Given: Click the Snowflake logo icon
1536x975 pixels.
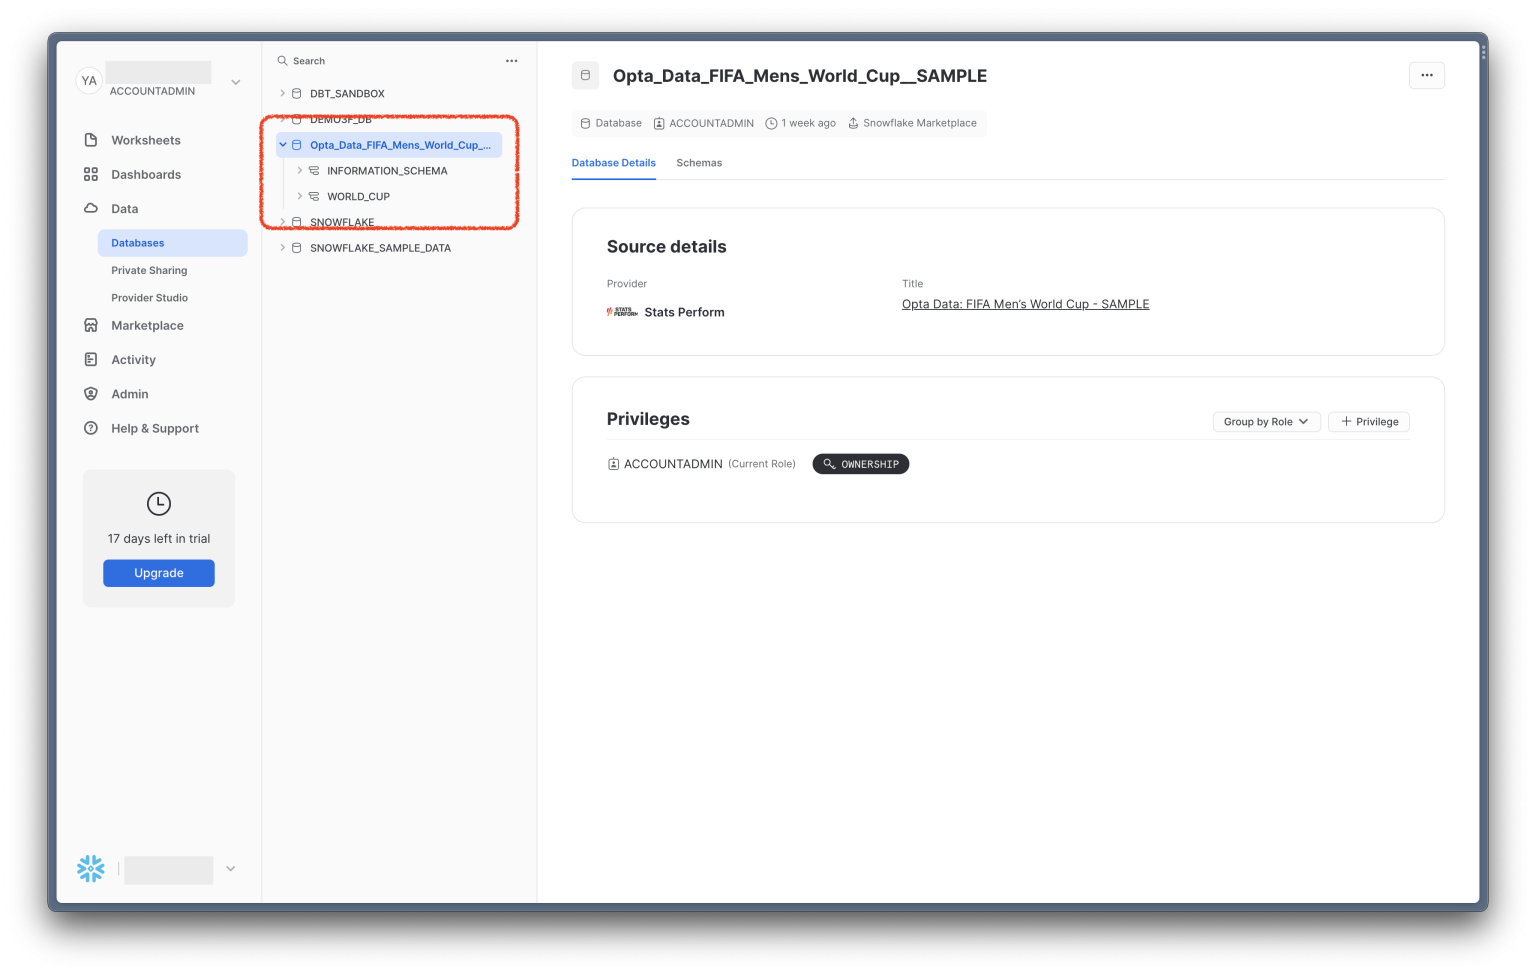Looking at the screenshot, I should [91, 868].
